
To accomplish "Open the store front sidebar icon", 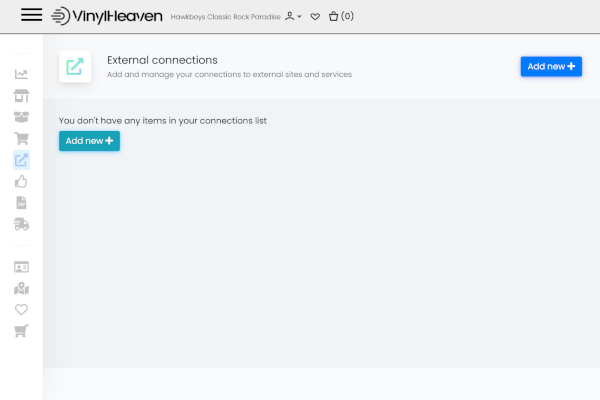I will point(21,96).
